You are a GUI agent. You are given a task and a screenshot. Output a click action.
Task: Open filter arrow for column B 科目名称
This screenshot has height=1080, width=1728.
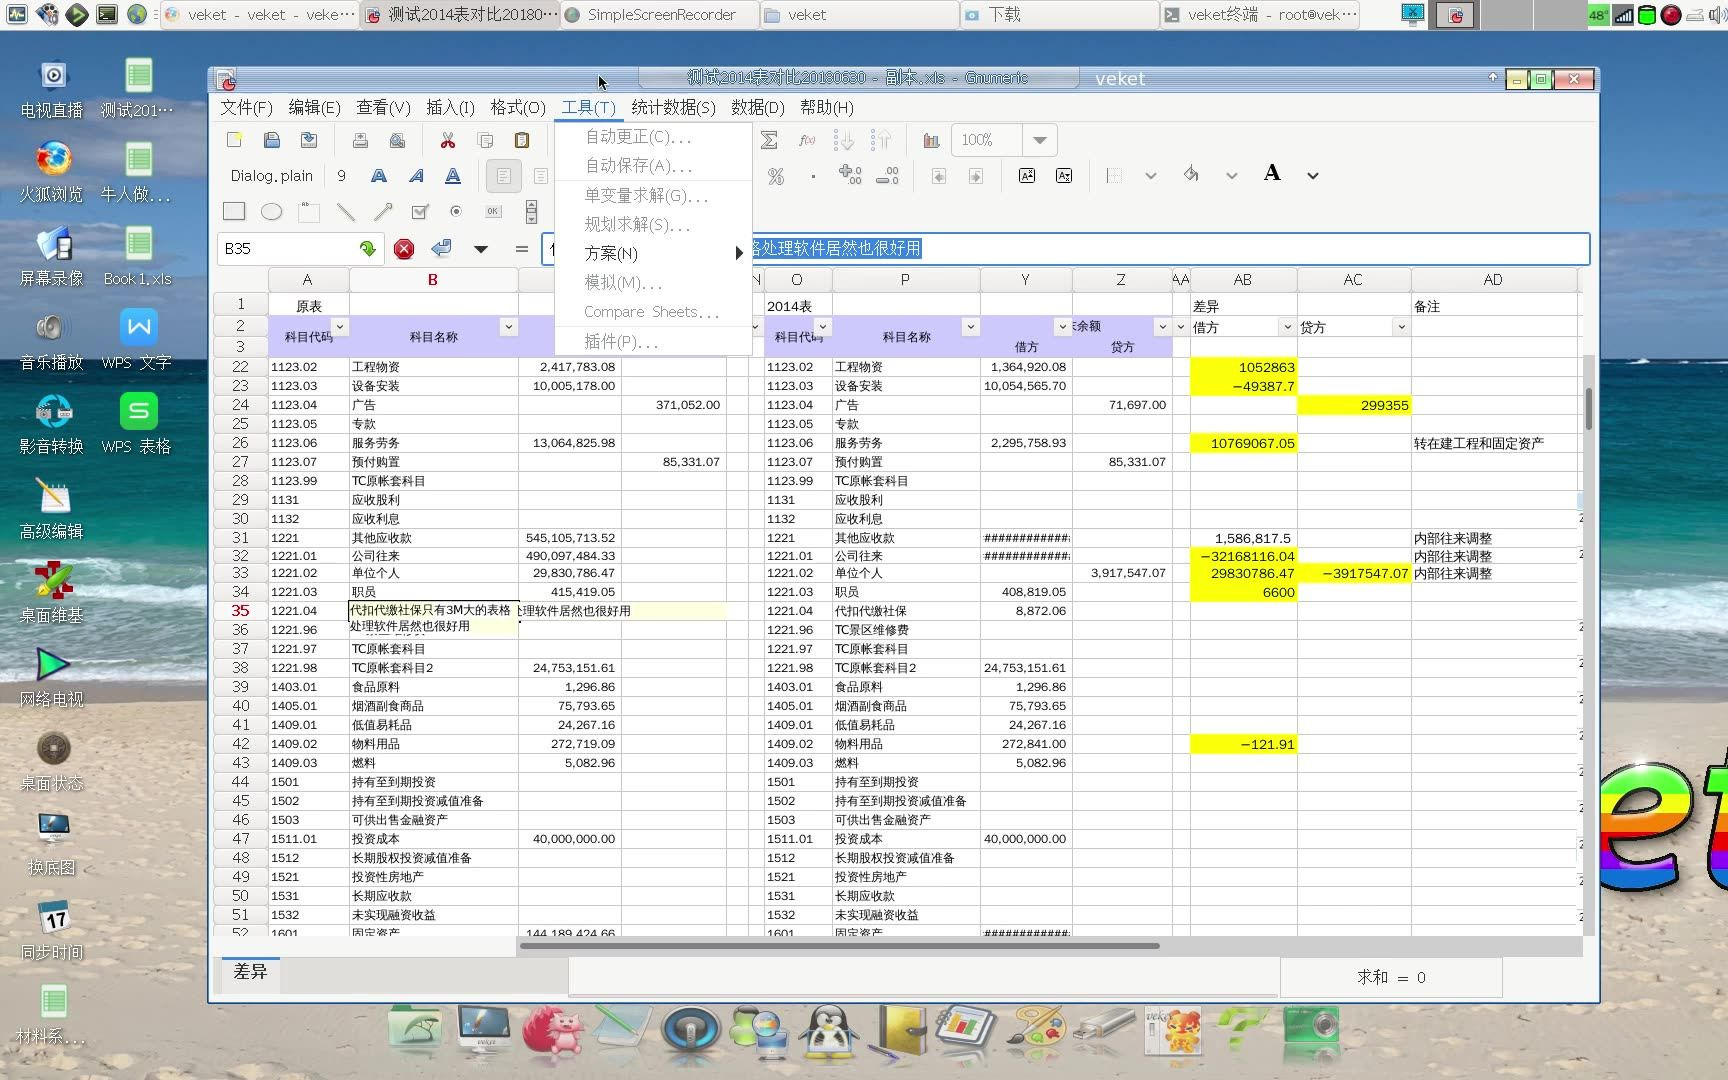[508, 327]
